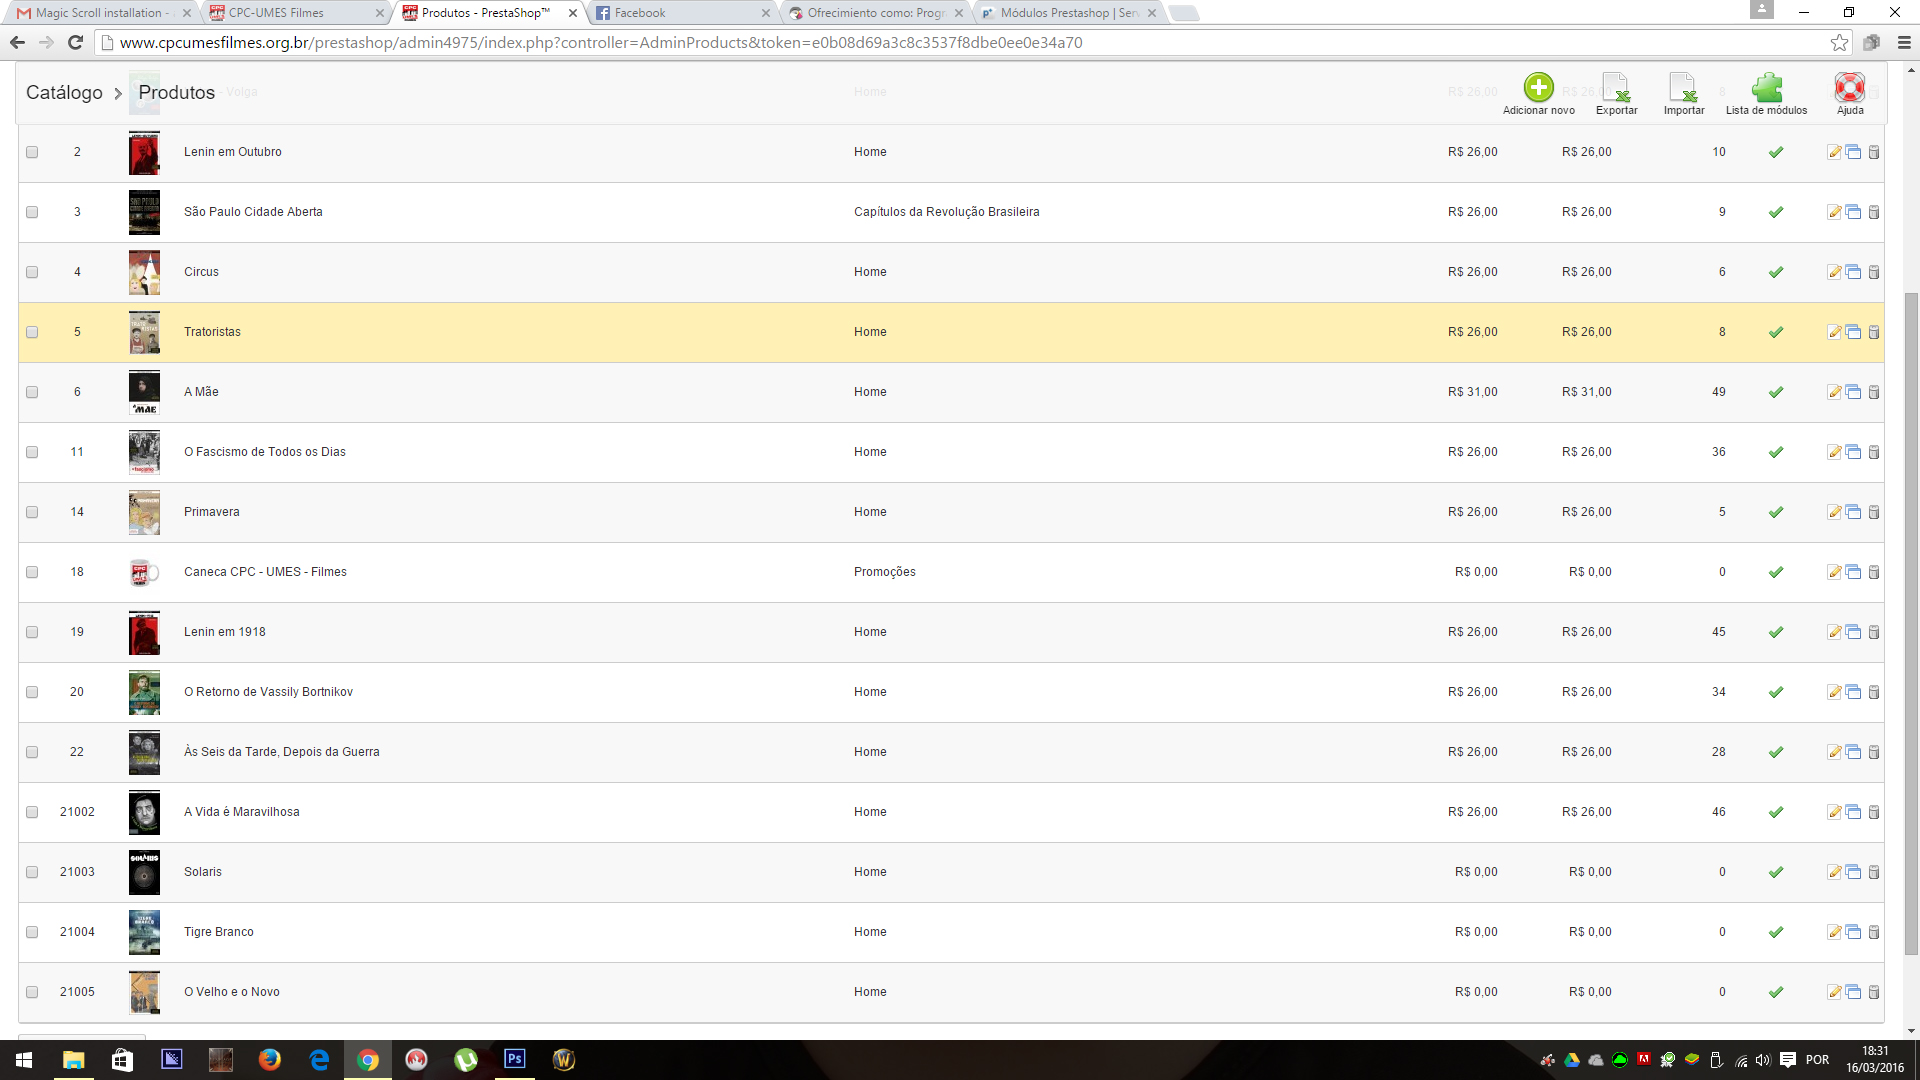The width and height of the screenshot is (1920, 1080).
Task: Open Photoshop from the taskbar
Action: tap(515, 1059)
